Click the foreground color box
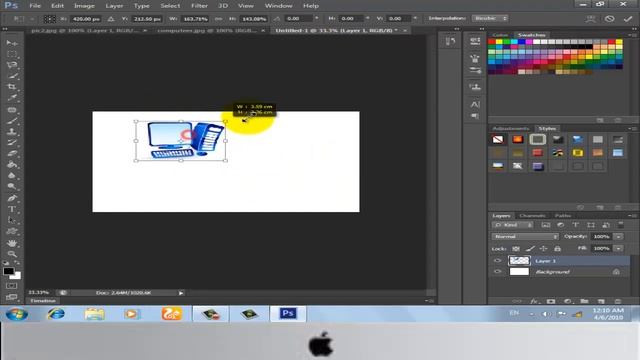This screenshot has width=640, height=360. [8, 271]
